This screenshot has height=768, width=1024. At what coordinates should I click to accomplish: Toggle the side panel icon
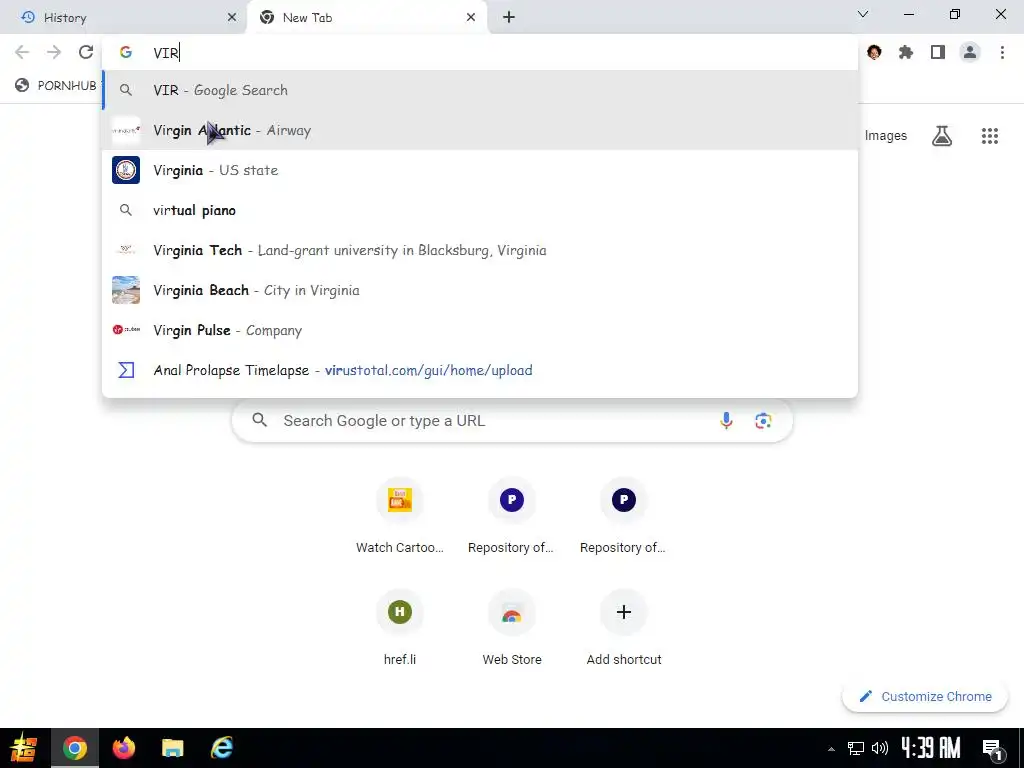[x=938, y=52]
